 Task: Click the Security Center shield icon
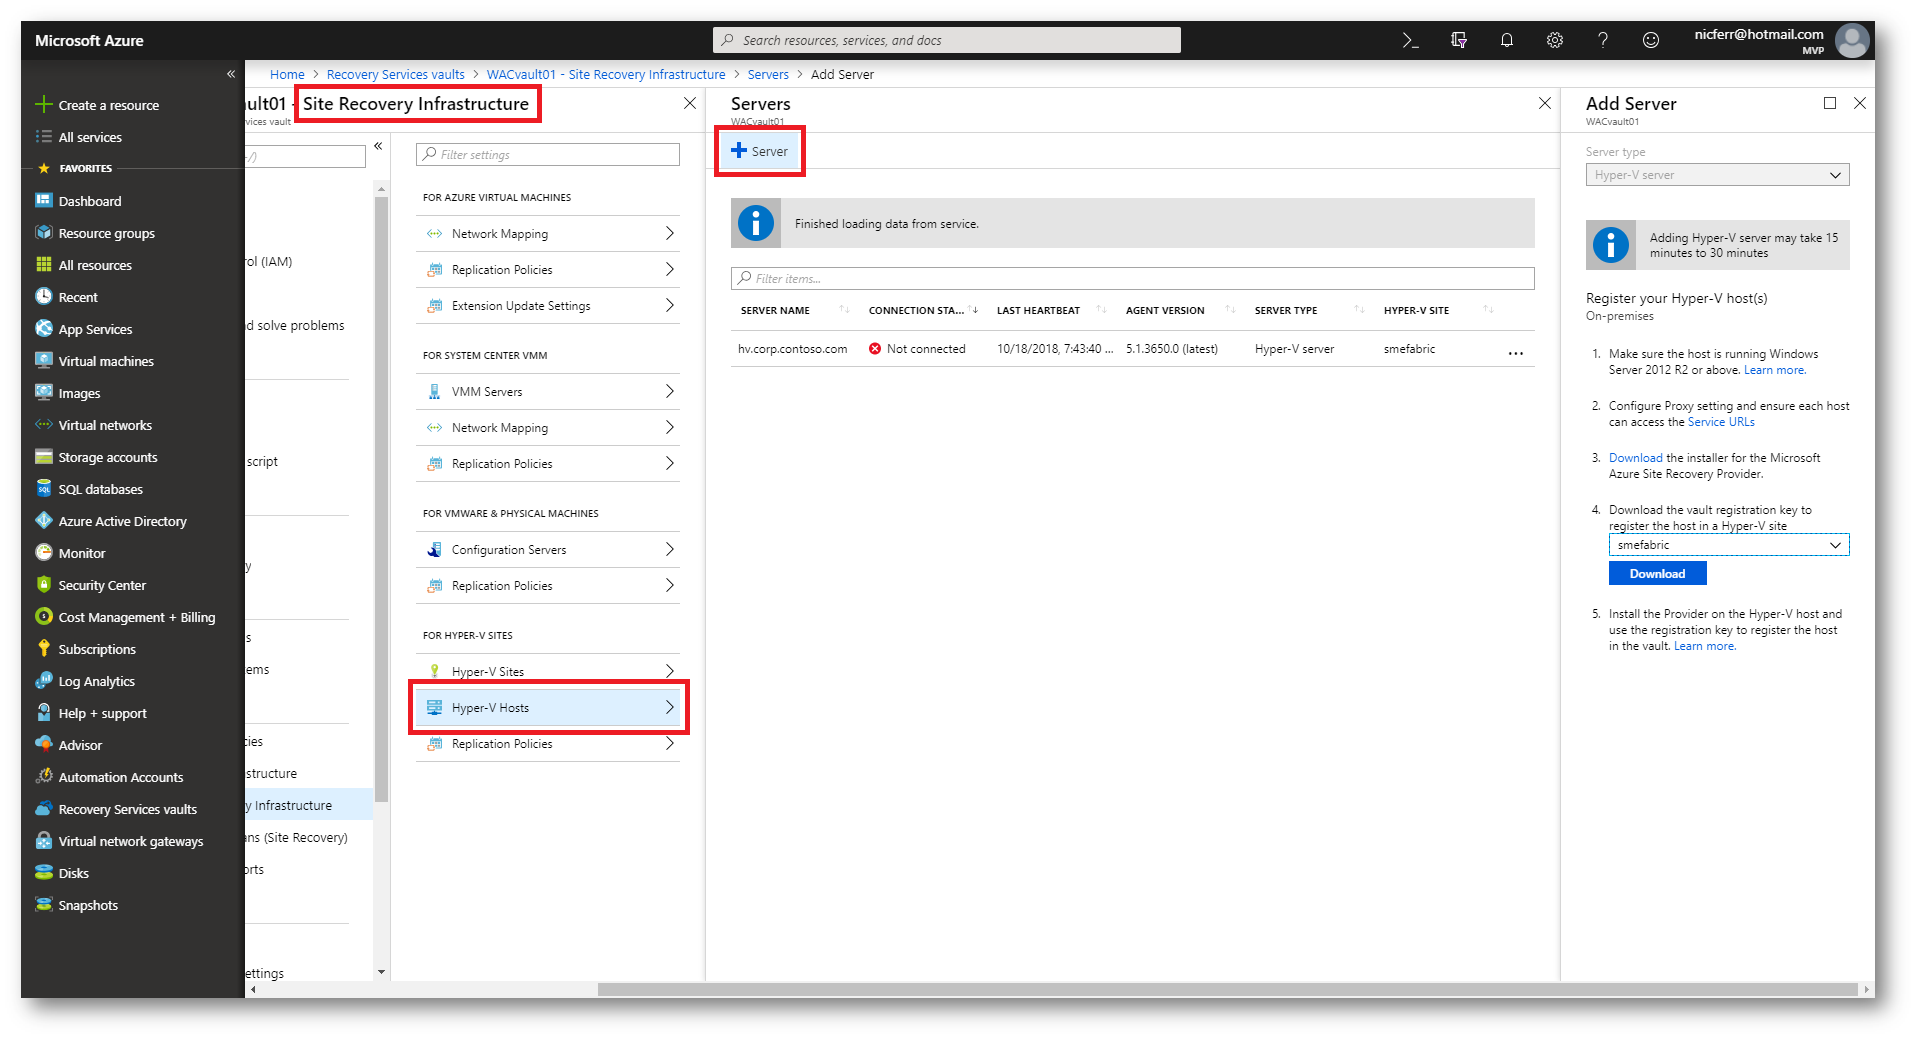(44, 585)
